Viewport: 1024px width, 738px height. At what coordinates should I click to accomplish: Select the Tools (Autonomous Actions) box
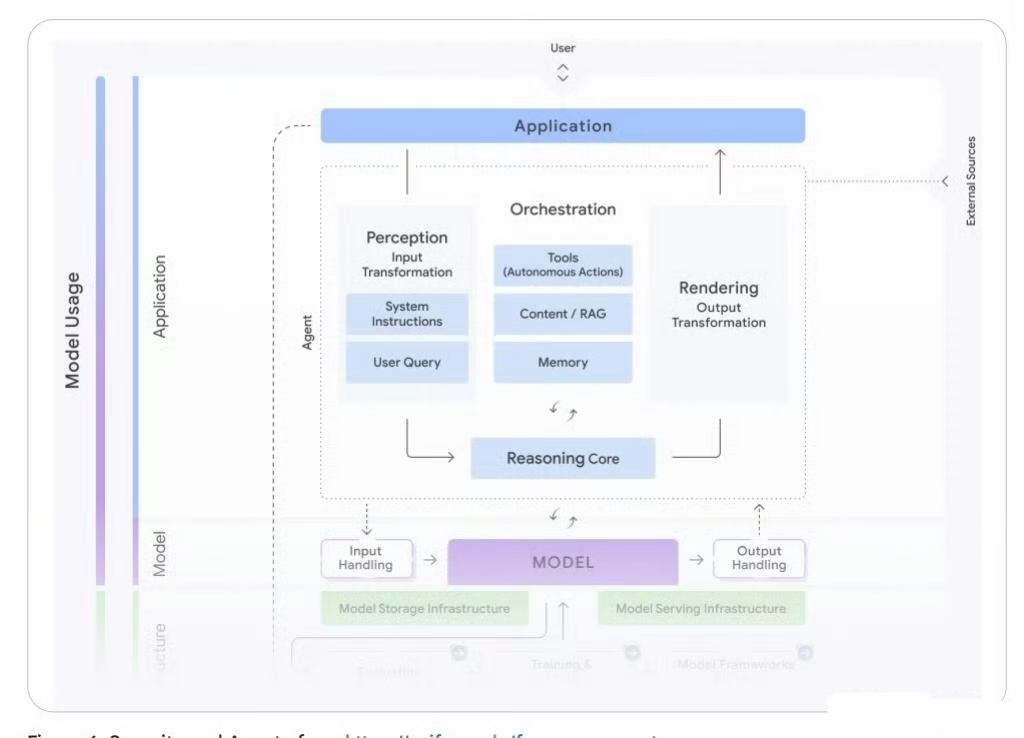pos(563,265)
